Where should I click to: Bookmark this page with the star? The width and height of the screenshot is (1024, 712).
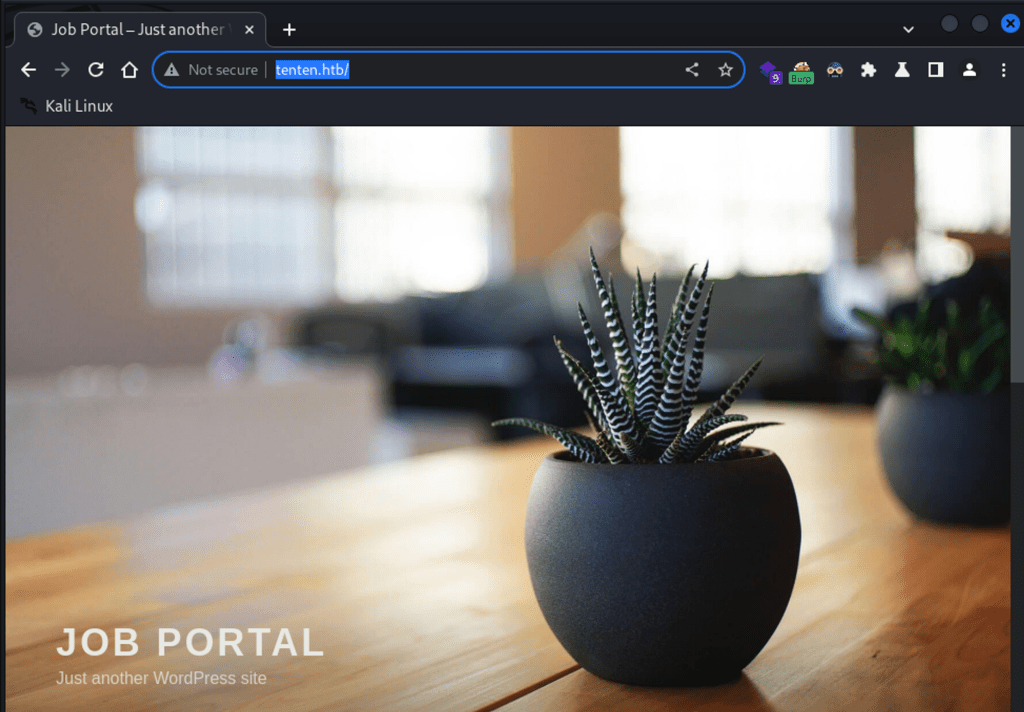point(725,70)
